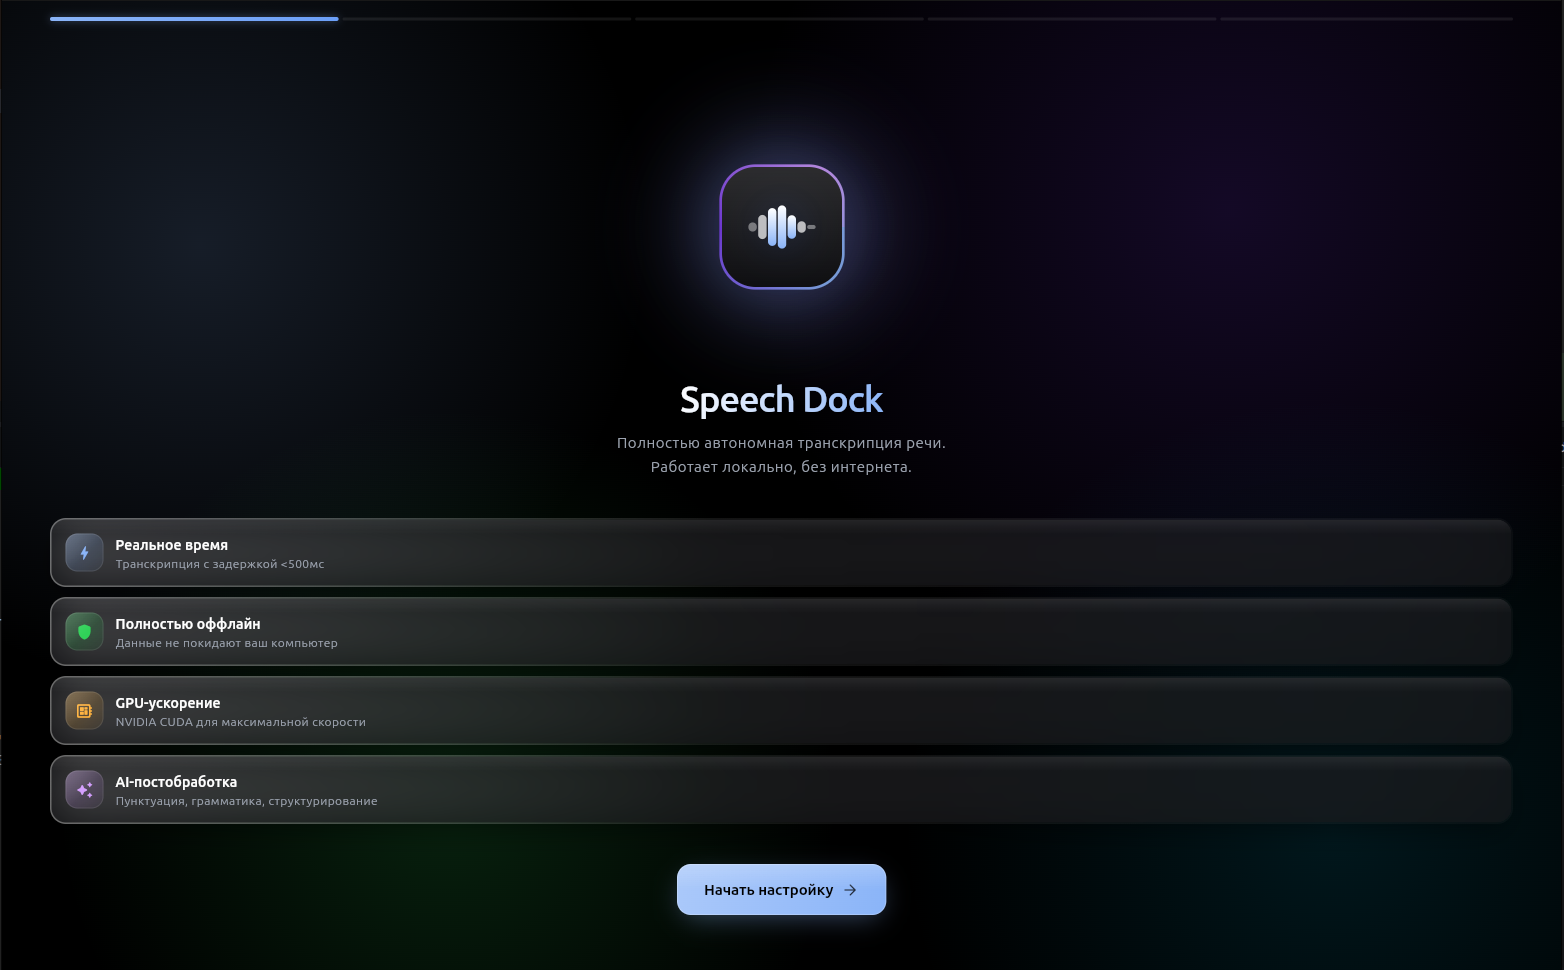
Task: Click the line "Работает локально, без интернета."
Action: click(781, 467)
